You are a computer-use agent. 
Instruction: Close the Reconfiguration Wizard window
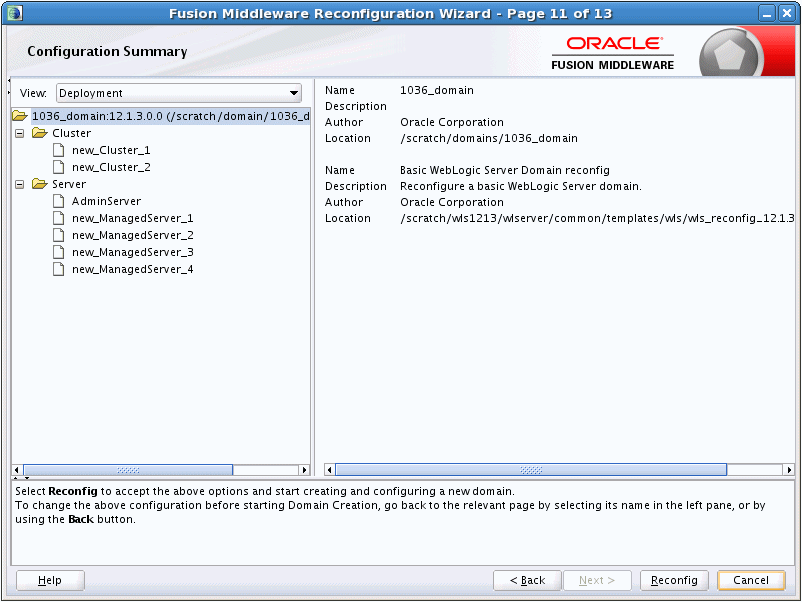coord(787,13)
